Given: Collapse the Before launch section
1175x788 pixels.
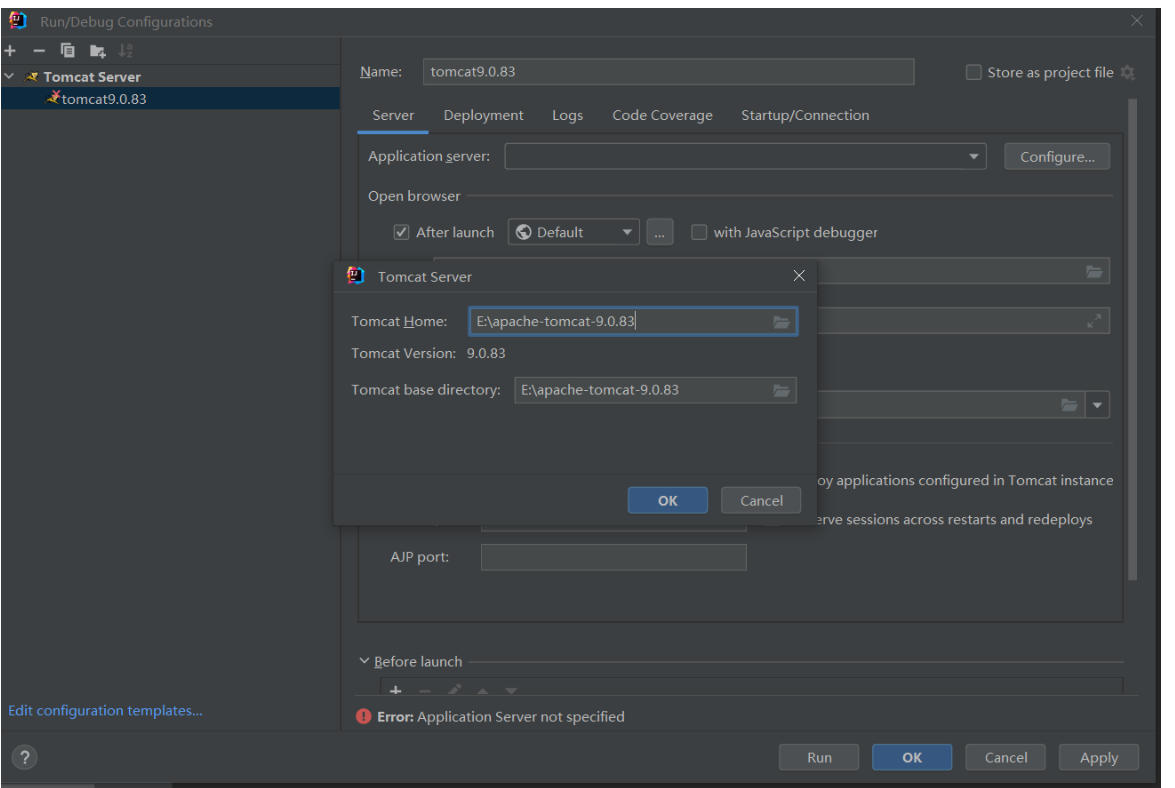Looking at the screenshot, I should pos(364,661).
